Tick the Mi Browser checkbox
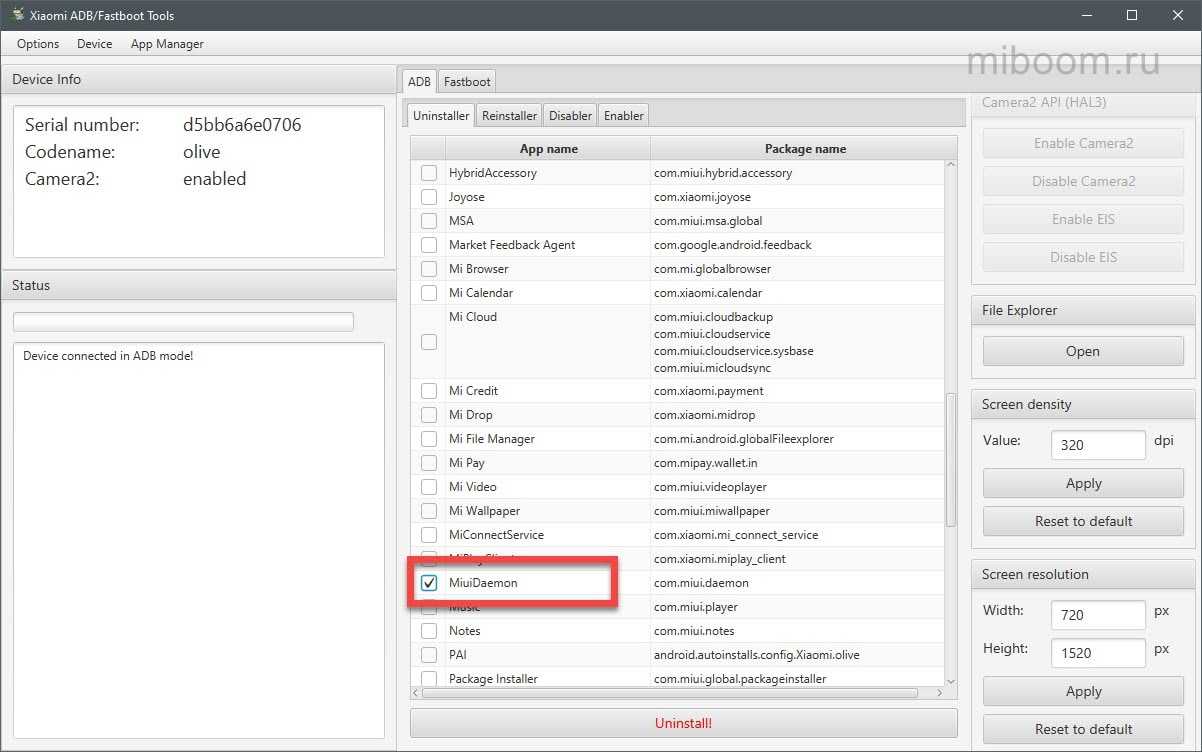1202x752 pixels. pyautogui.click(x=429, y=269)
